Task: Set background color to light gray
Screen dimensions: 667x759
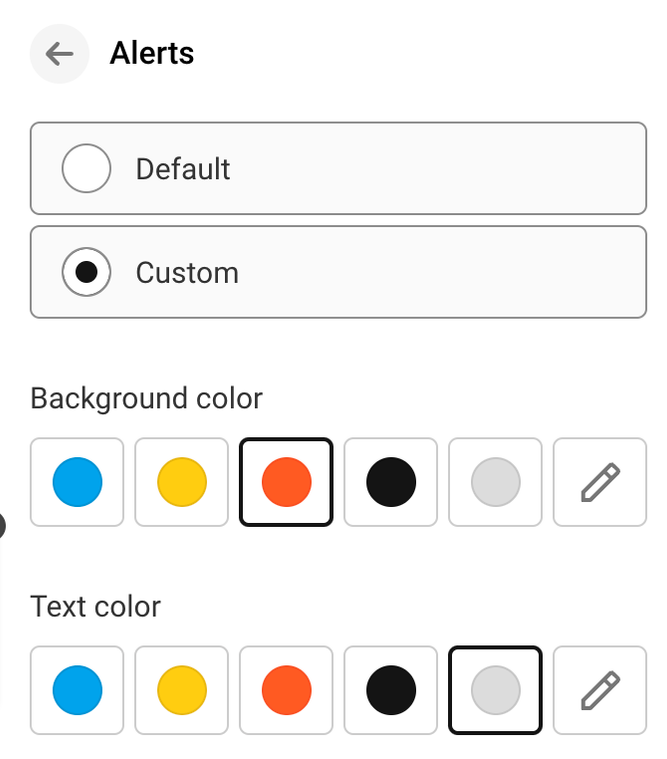Action: (x=495, y=482)
